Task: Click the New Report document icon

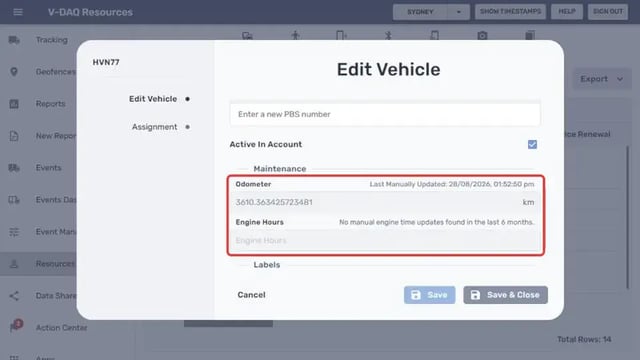Action: pos(14,136)
